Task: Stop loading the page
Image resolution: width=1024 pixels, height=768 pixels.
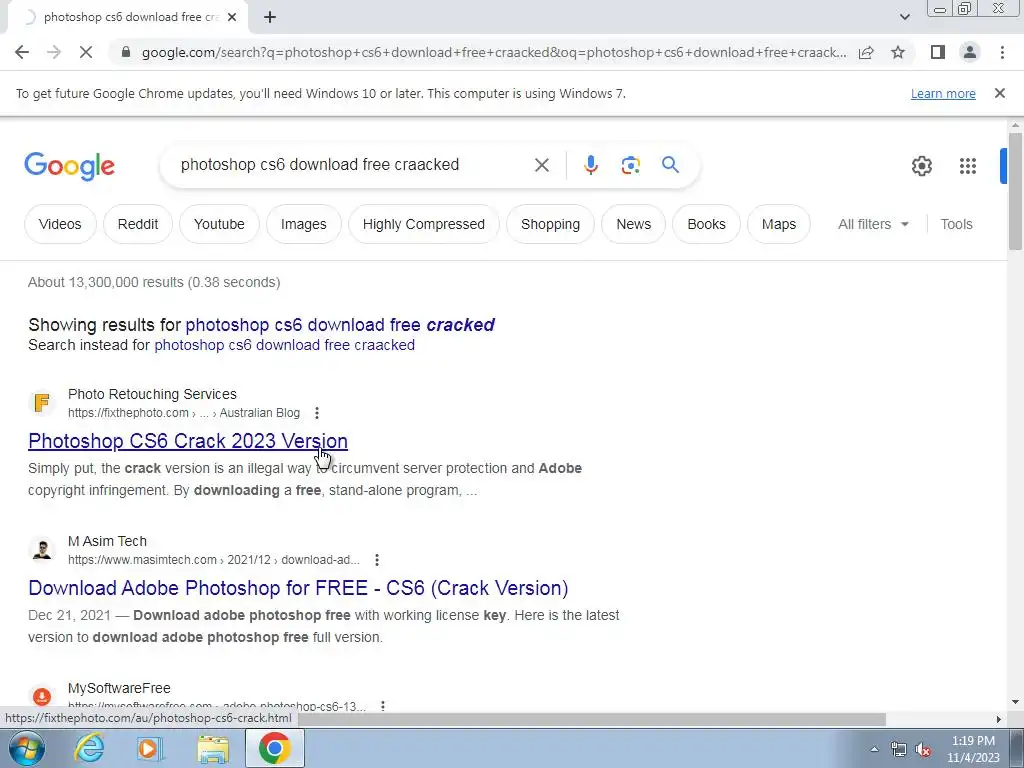Action: 86,52
